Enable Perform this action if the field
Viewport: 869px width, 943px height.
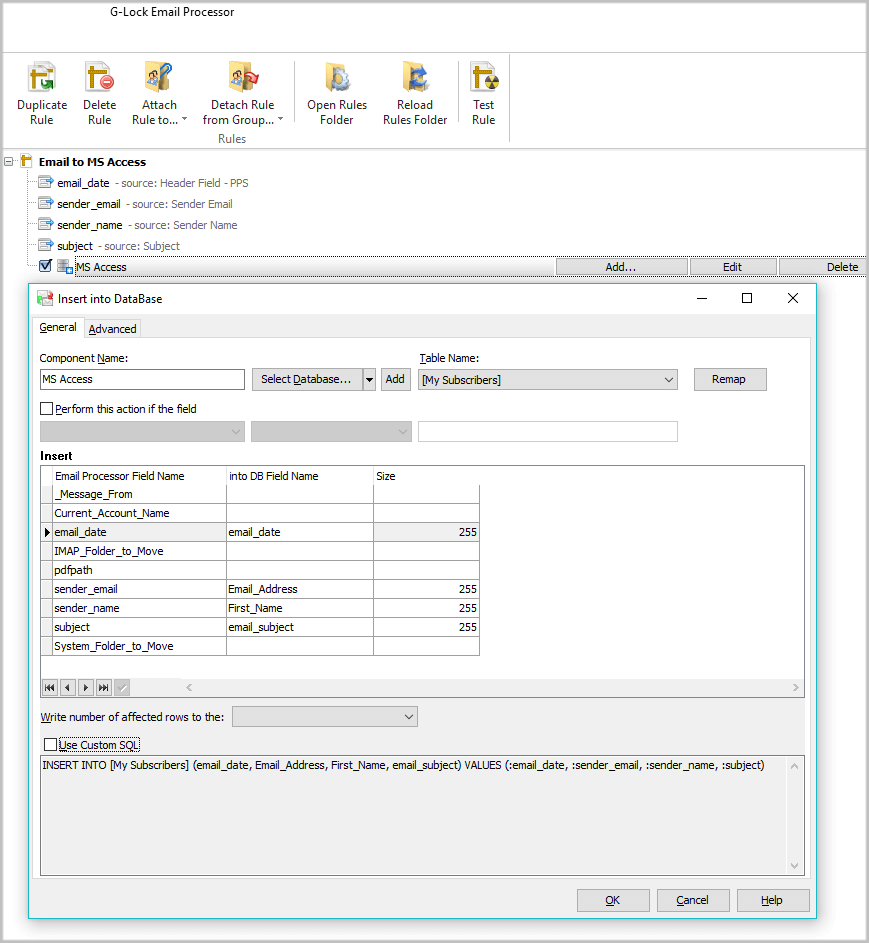(x=46, y=409)
